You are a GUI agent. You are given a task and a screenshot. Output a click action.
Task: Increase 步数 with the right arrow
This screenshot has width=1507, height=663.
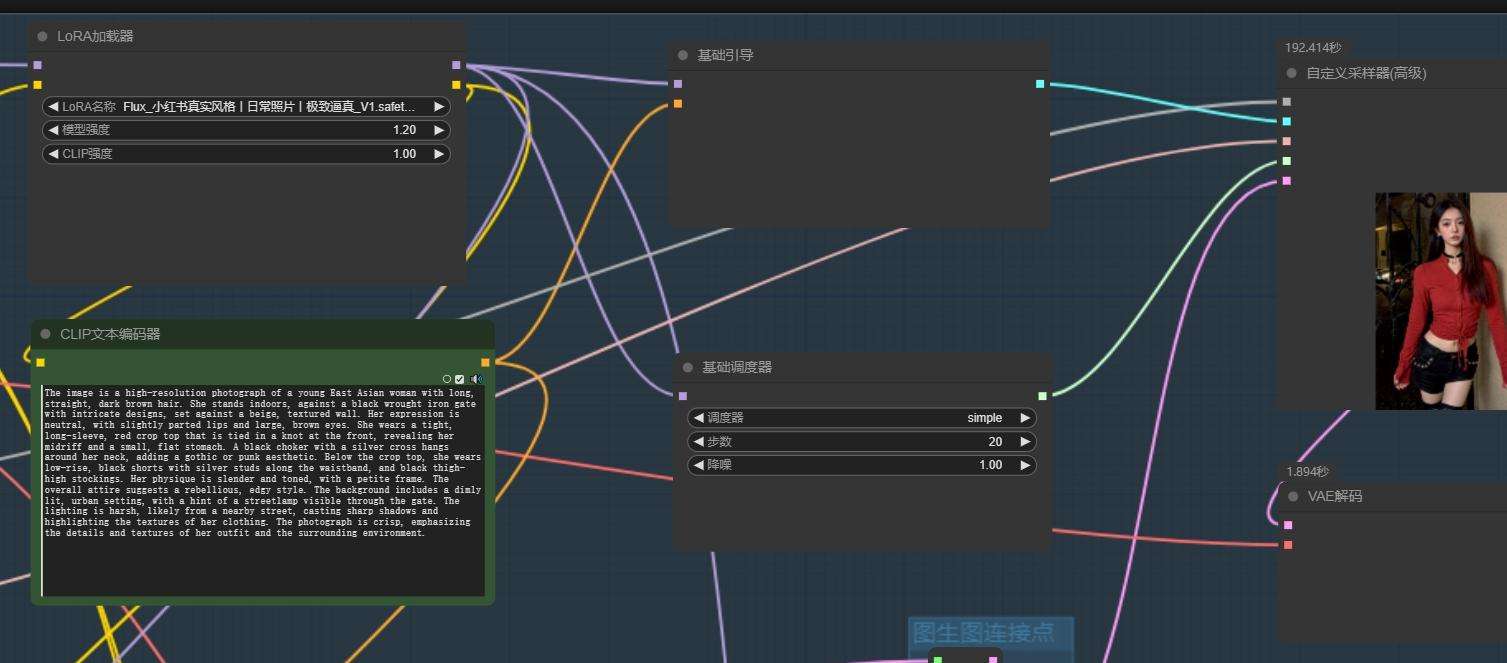point(1024,442)
